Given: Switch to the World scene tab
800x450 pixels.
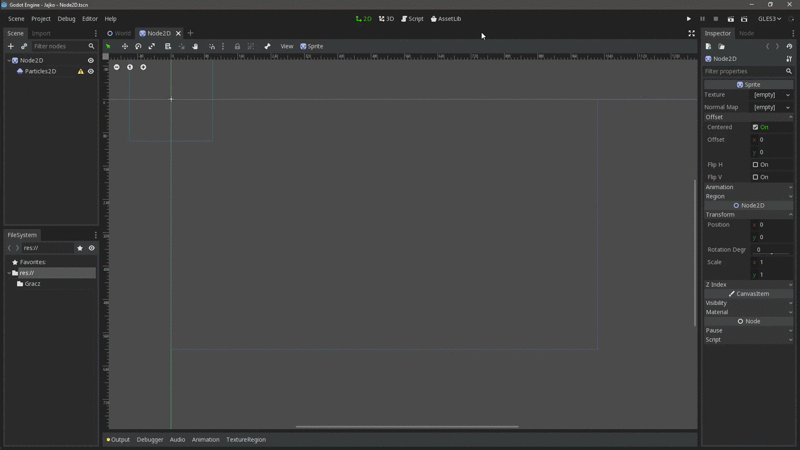Looking at the screenshot, I should tap(118, 33).
